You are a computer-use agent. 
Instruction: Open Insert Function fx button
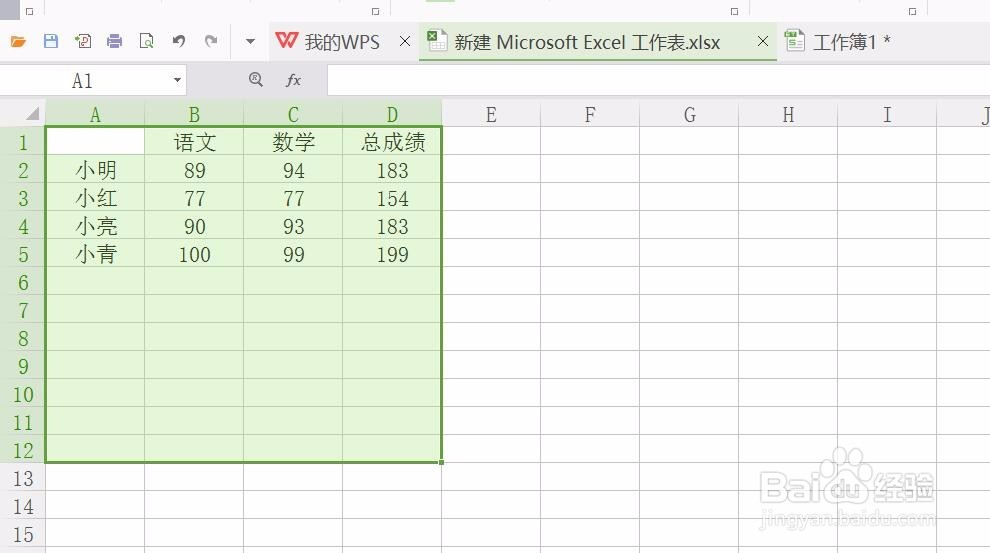[x=294, y=80]
